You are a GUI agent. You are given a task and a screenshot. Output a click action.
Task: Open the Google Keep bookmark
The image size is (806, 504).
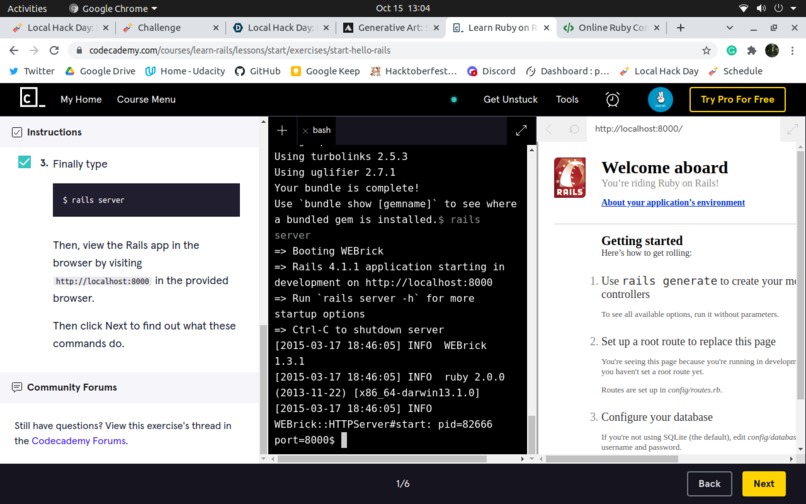(x=325, y=71)
